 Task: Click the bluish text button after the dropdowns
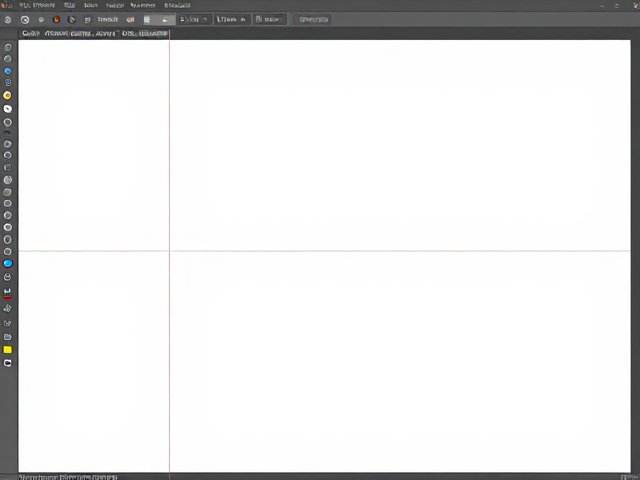click(313, 19)
